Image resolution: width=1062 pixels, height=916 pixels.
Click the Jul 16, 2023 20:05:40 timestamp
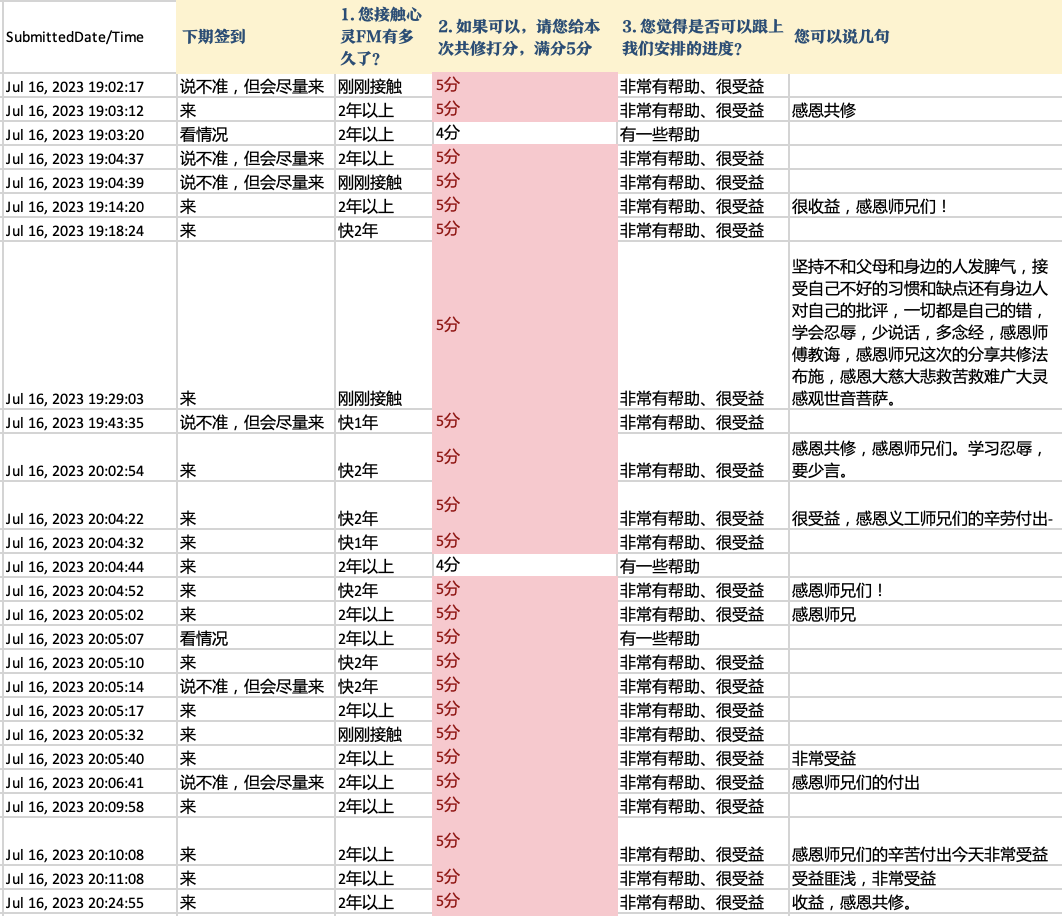(x=75, y=759)
